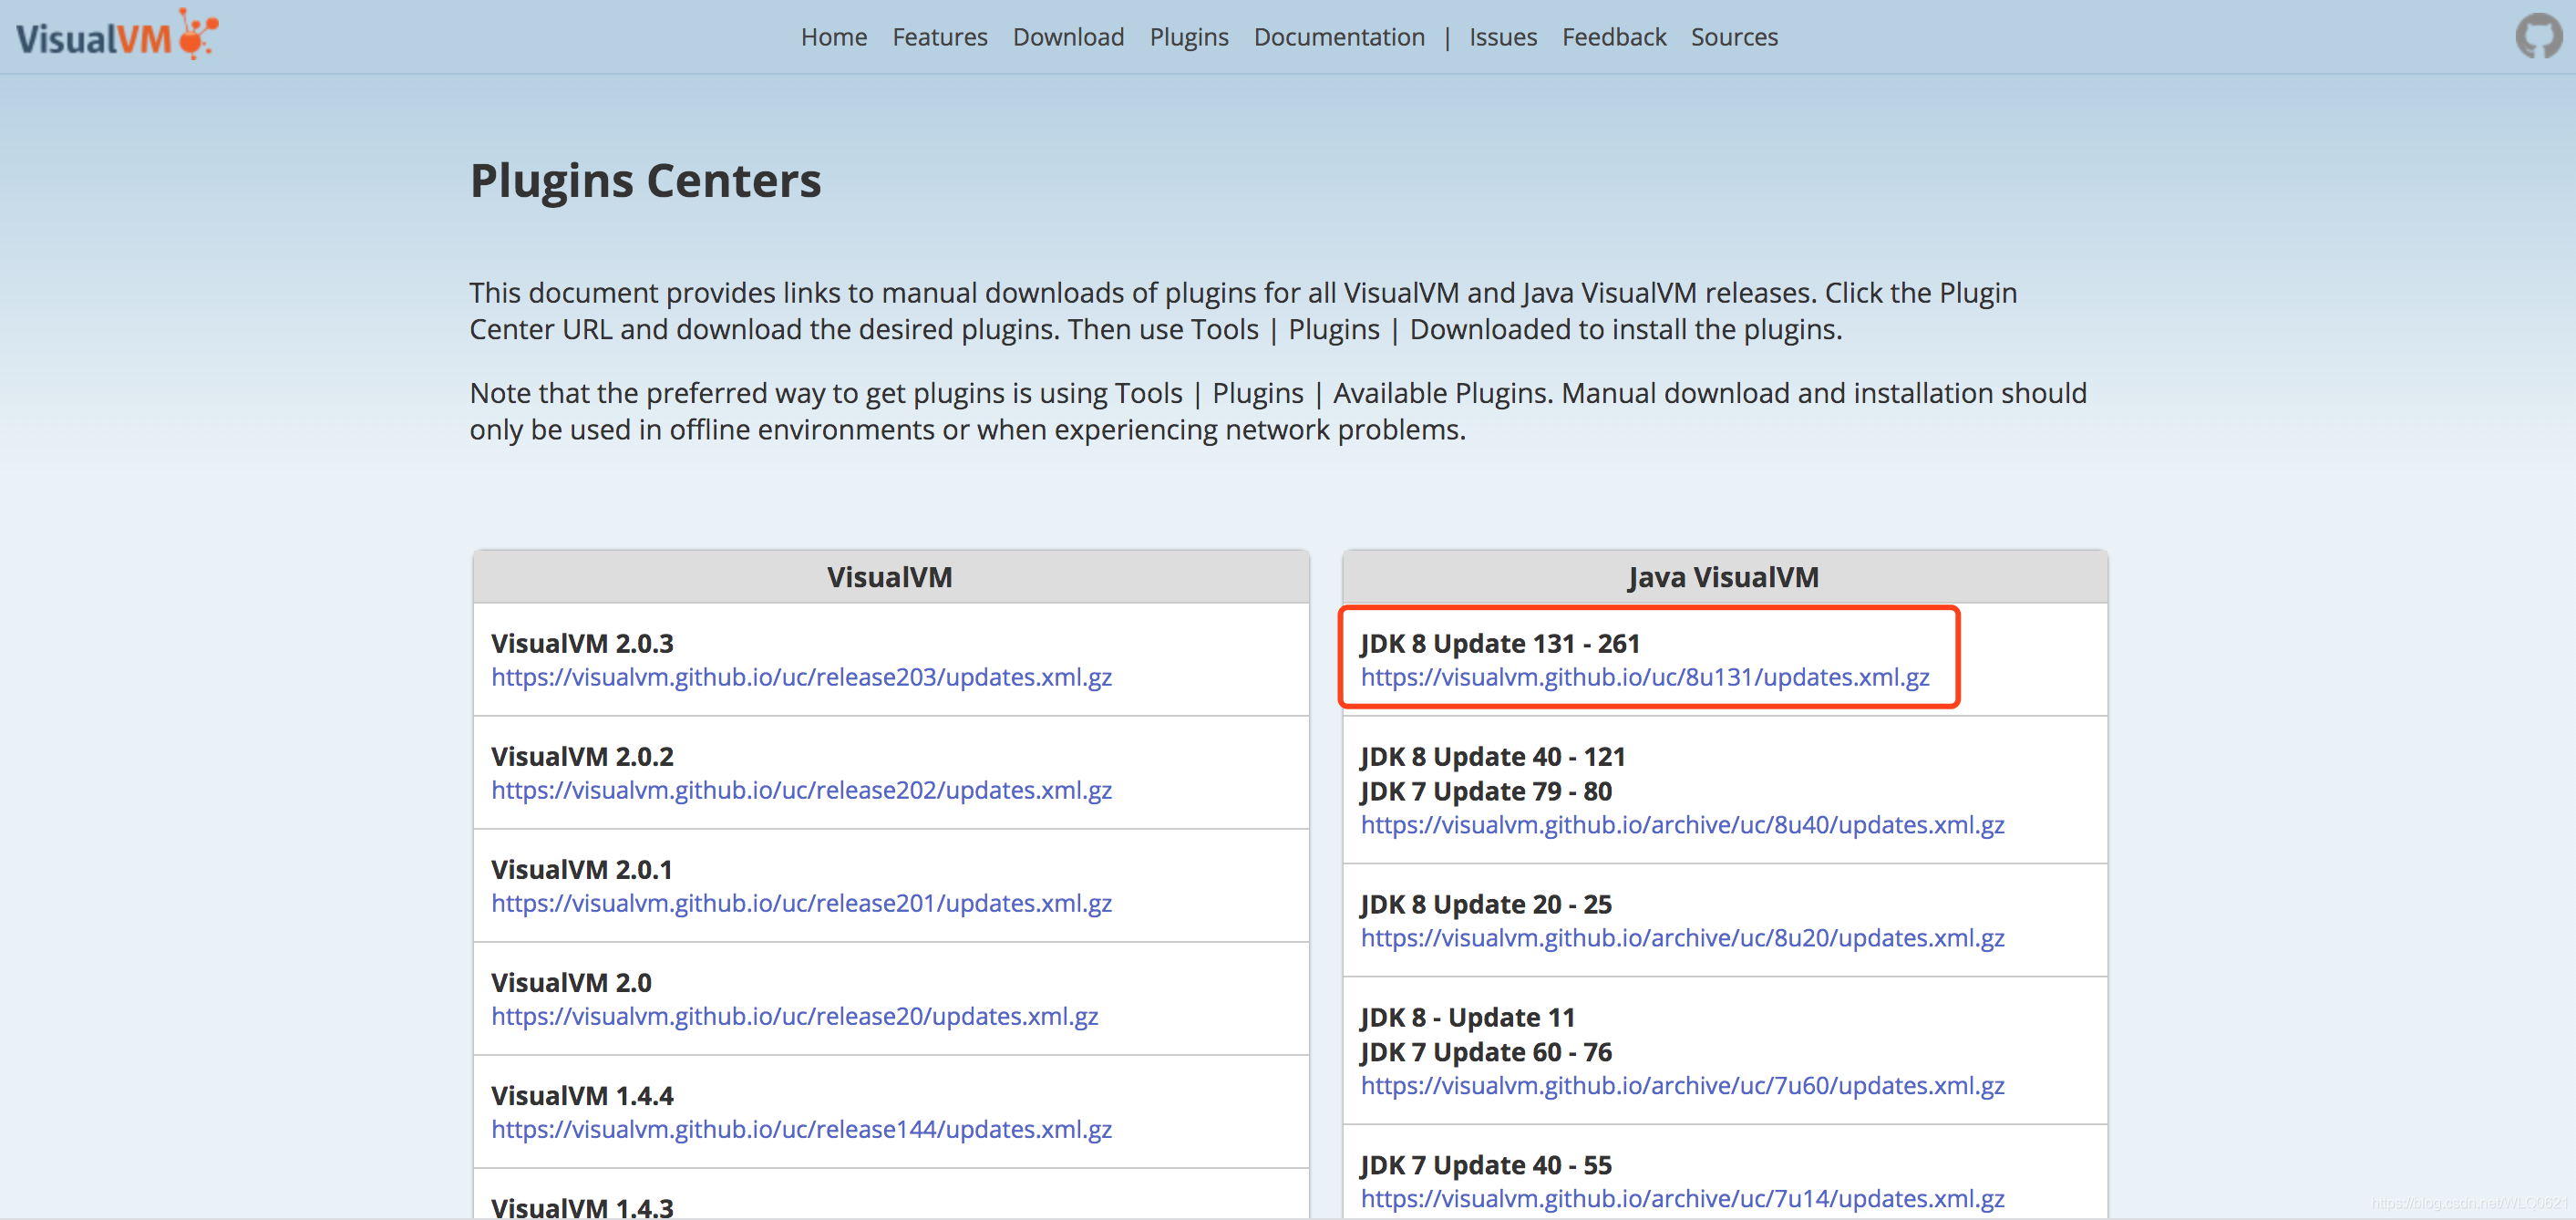Open the Features menu item
This screenshot has height=1220, width=2576.
(x=939, y=37)
